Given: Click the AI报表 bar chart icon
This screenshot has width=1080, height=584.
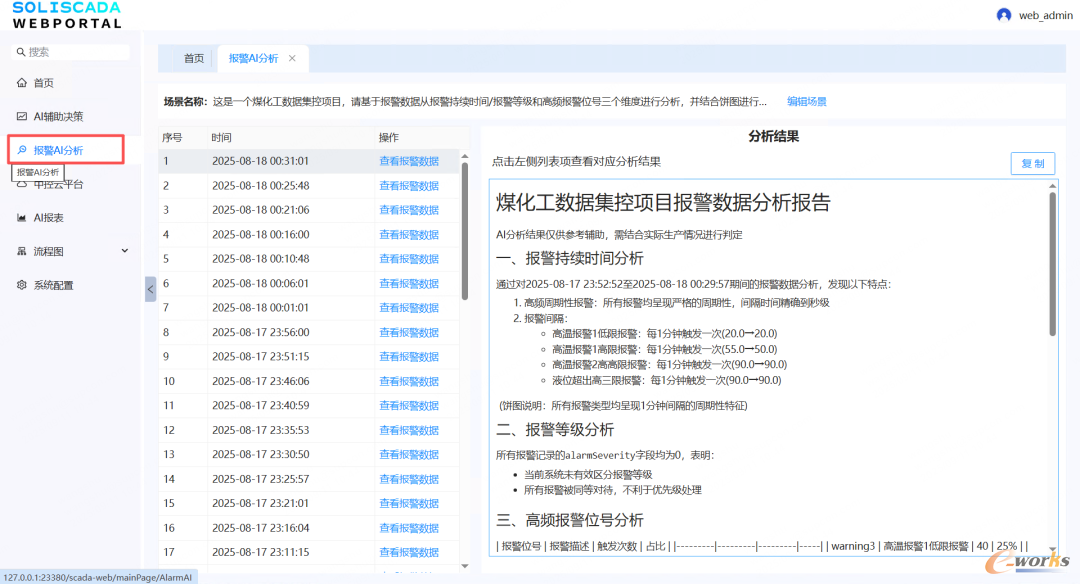Looking at the screenshot, I should click(x=21, y=217).
